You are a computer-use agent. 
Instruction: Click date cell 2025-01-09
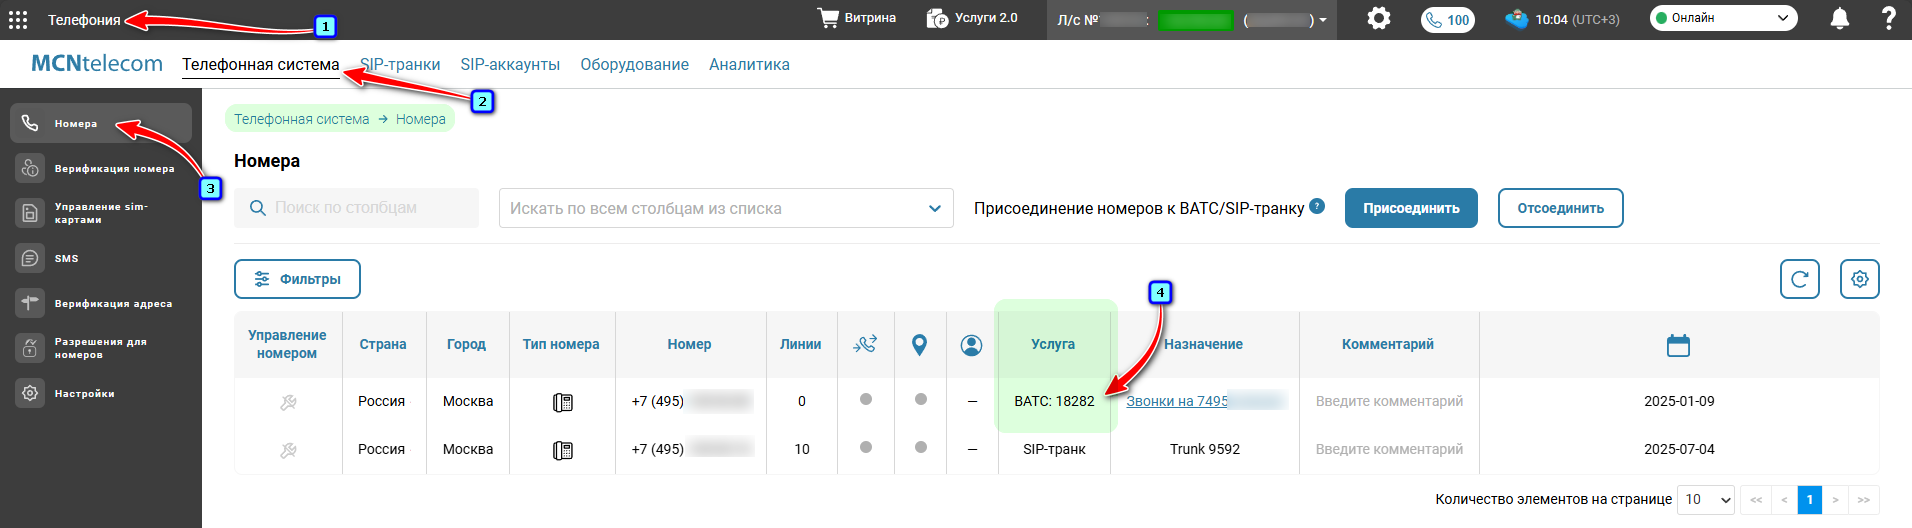coord(1679,401)
